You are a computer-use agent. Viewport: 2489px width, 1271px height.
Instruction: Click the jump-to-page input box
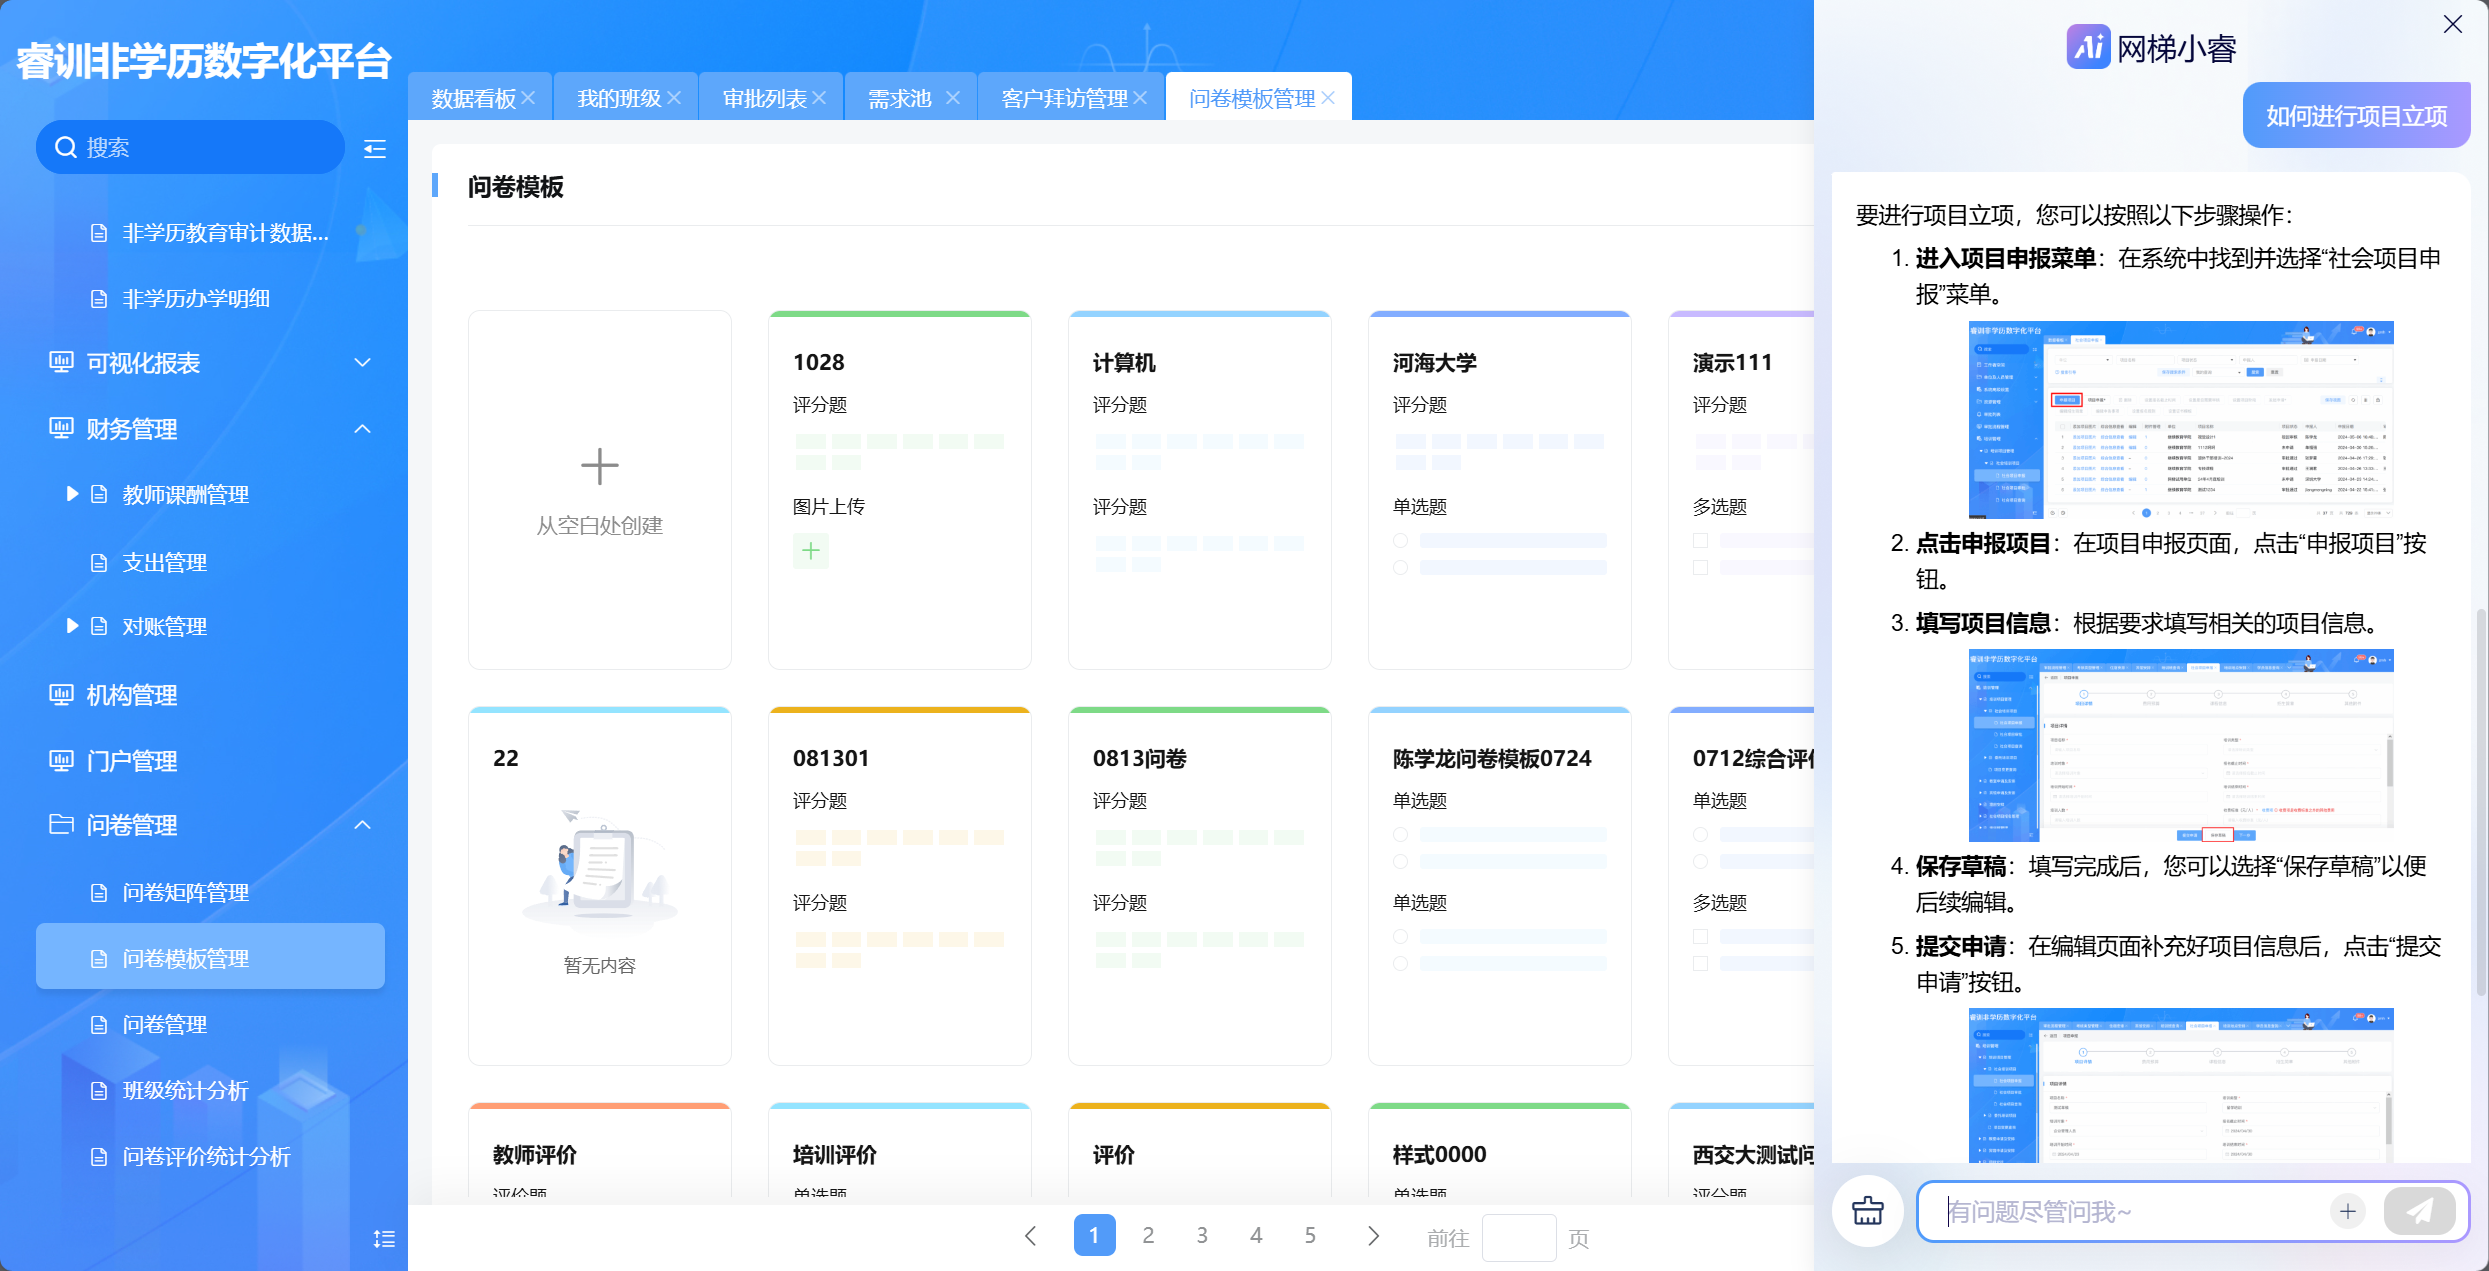(1518, 1238)
